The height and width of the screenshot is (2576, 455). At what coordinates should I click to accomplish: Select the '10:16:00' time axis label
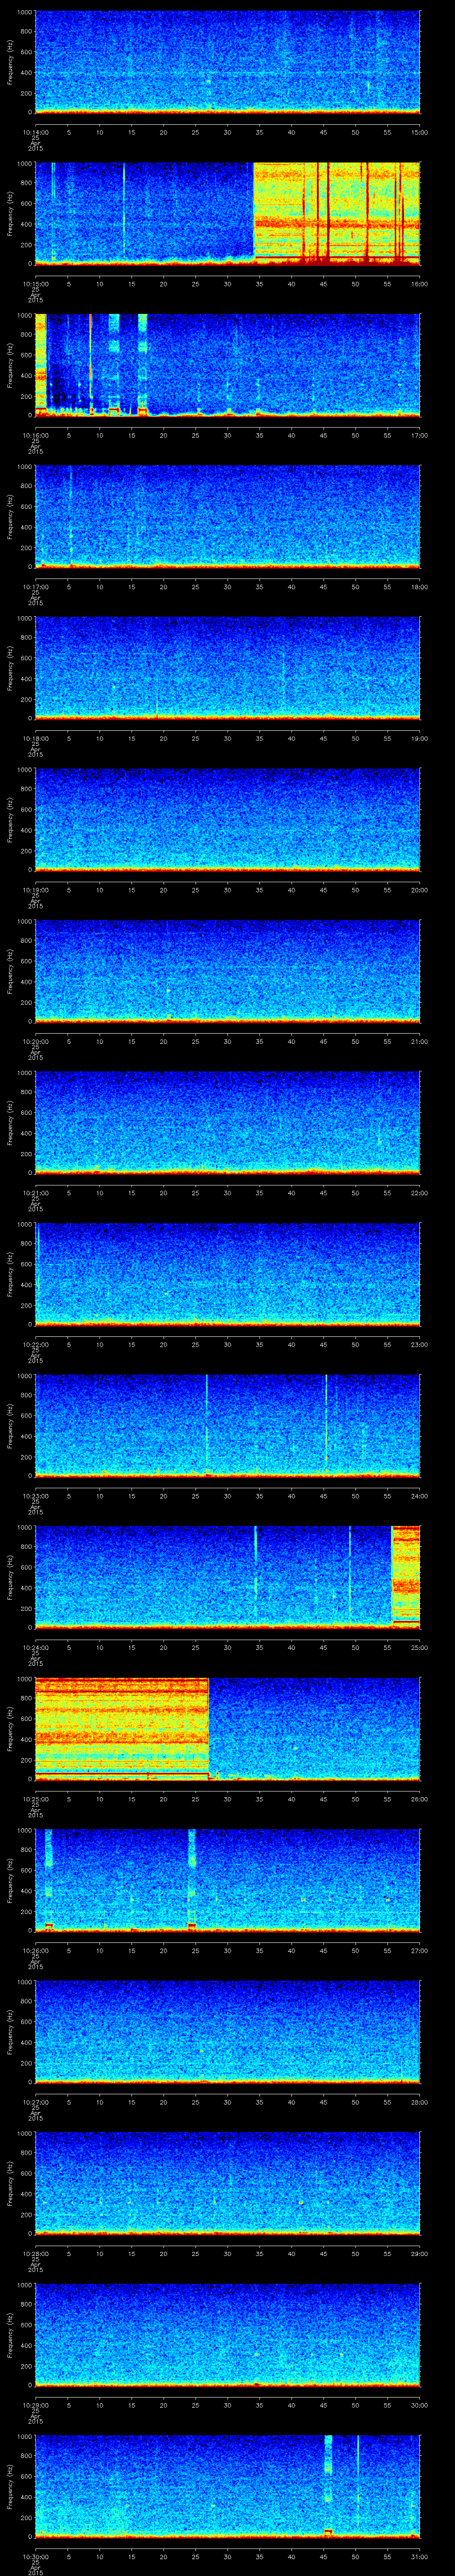pyautogui.click(x=35, y=435)
